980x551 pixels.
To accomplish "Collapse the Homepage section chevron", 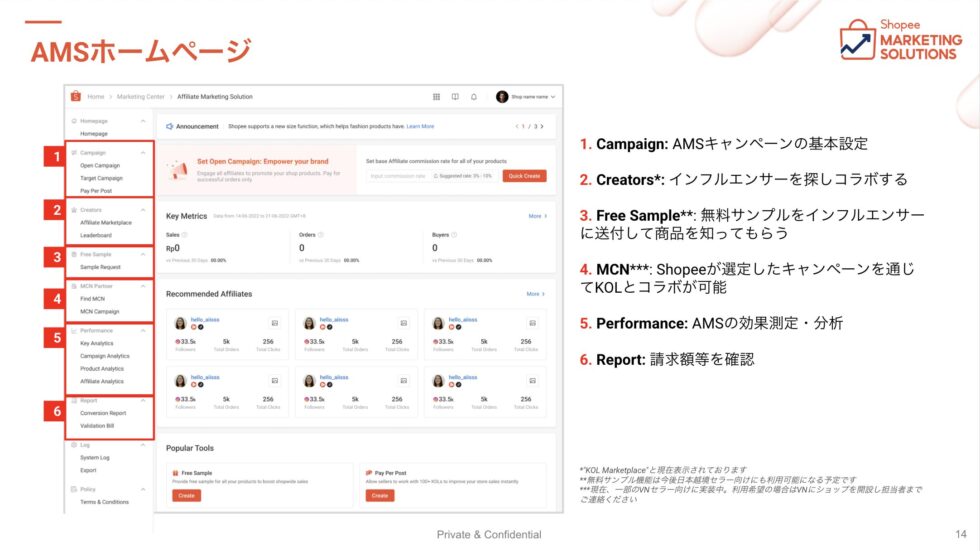I will coord(143,121).
